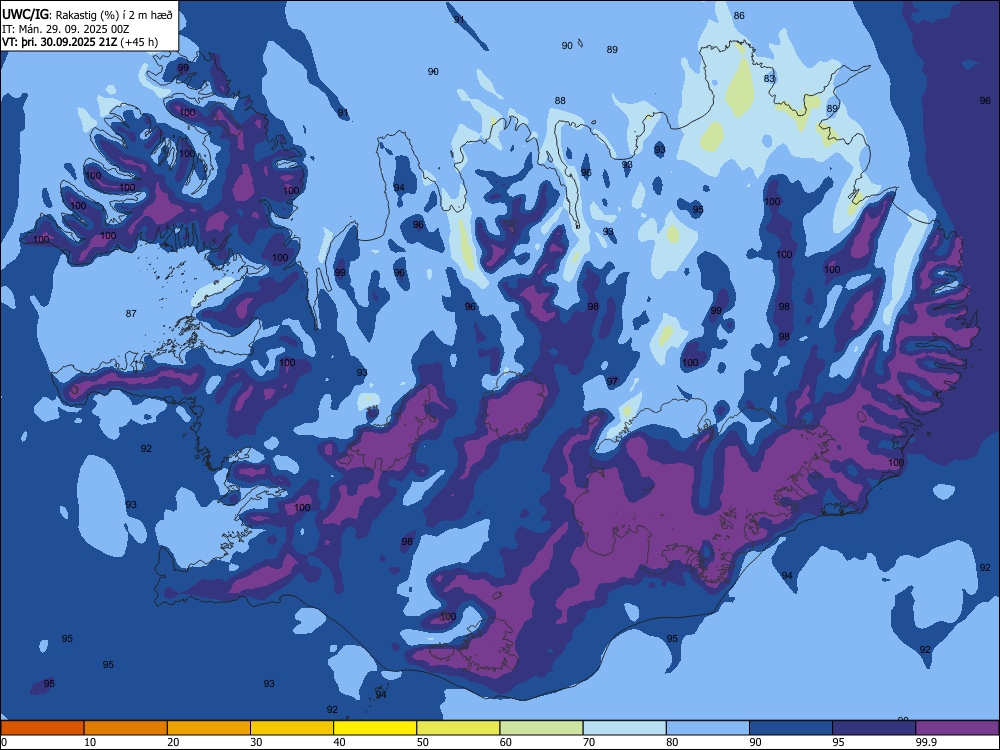1000x750 pixels.
Task: Click the '86' humidity value on the map
Action: (x=739, y=16)
